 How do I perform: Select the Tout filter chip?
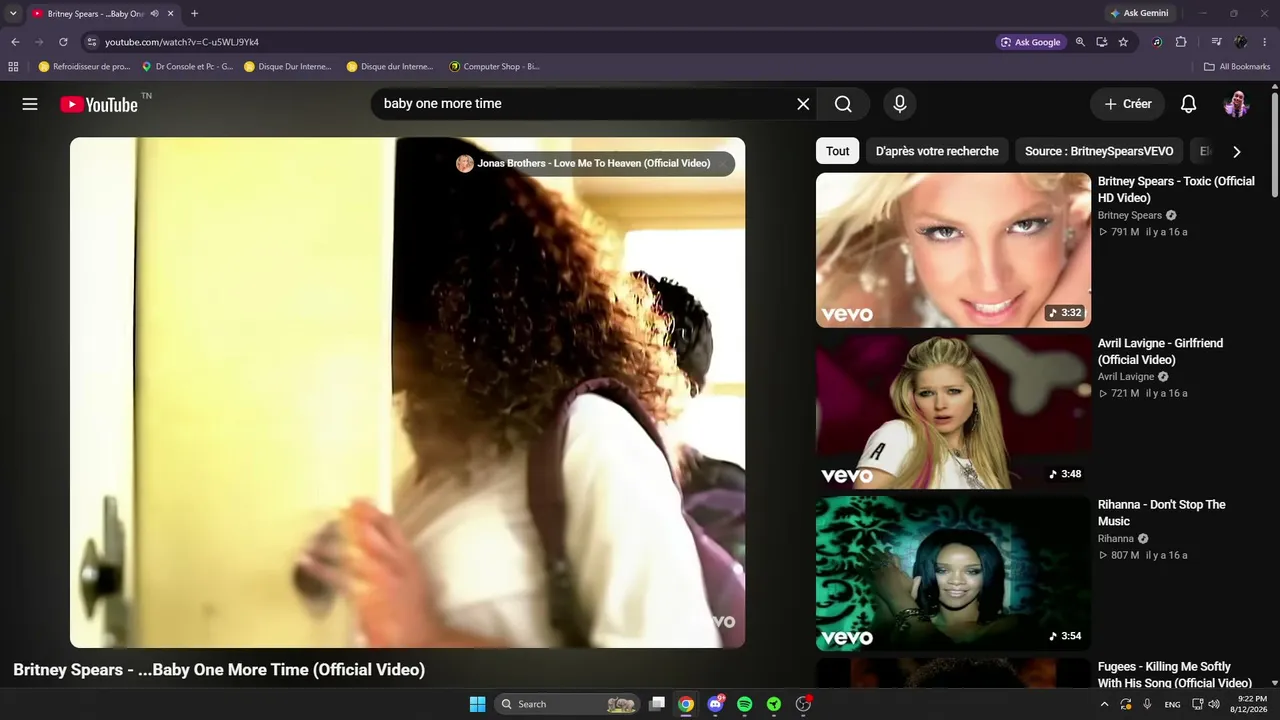tap(838, 151)
